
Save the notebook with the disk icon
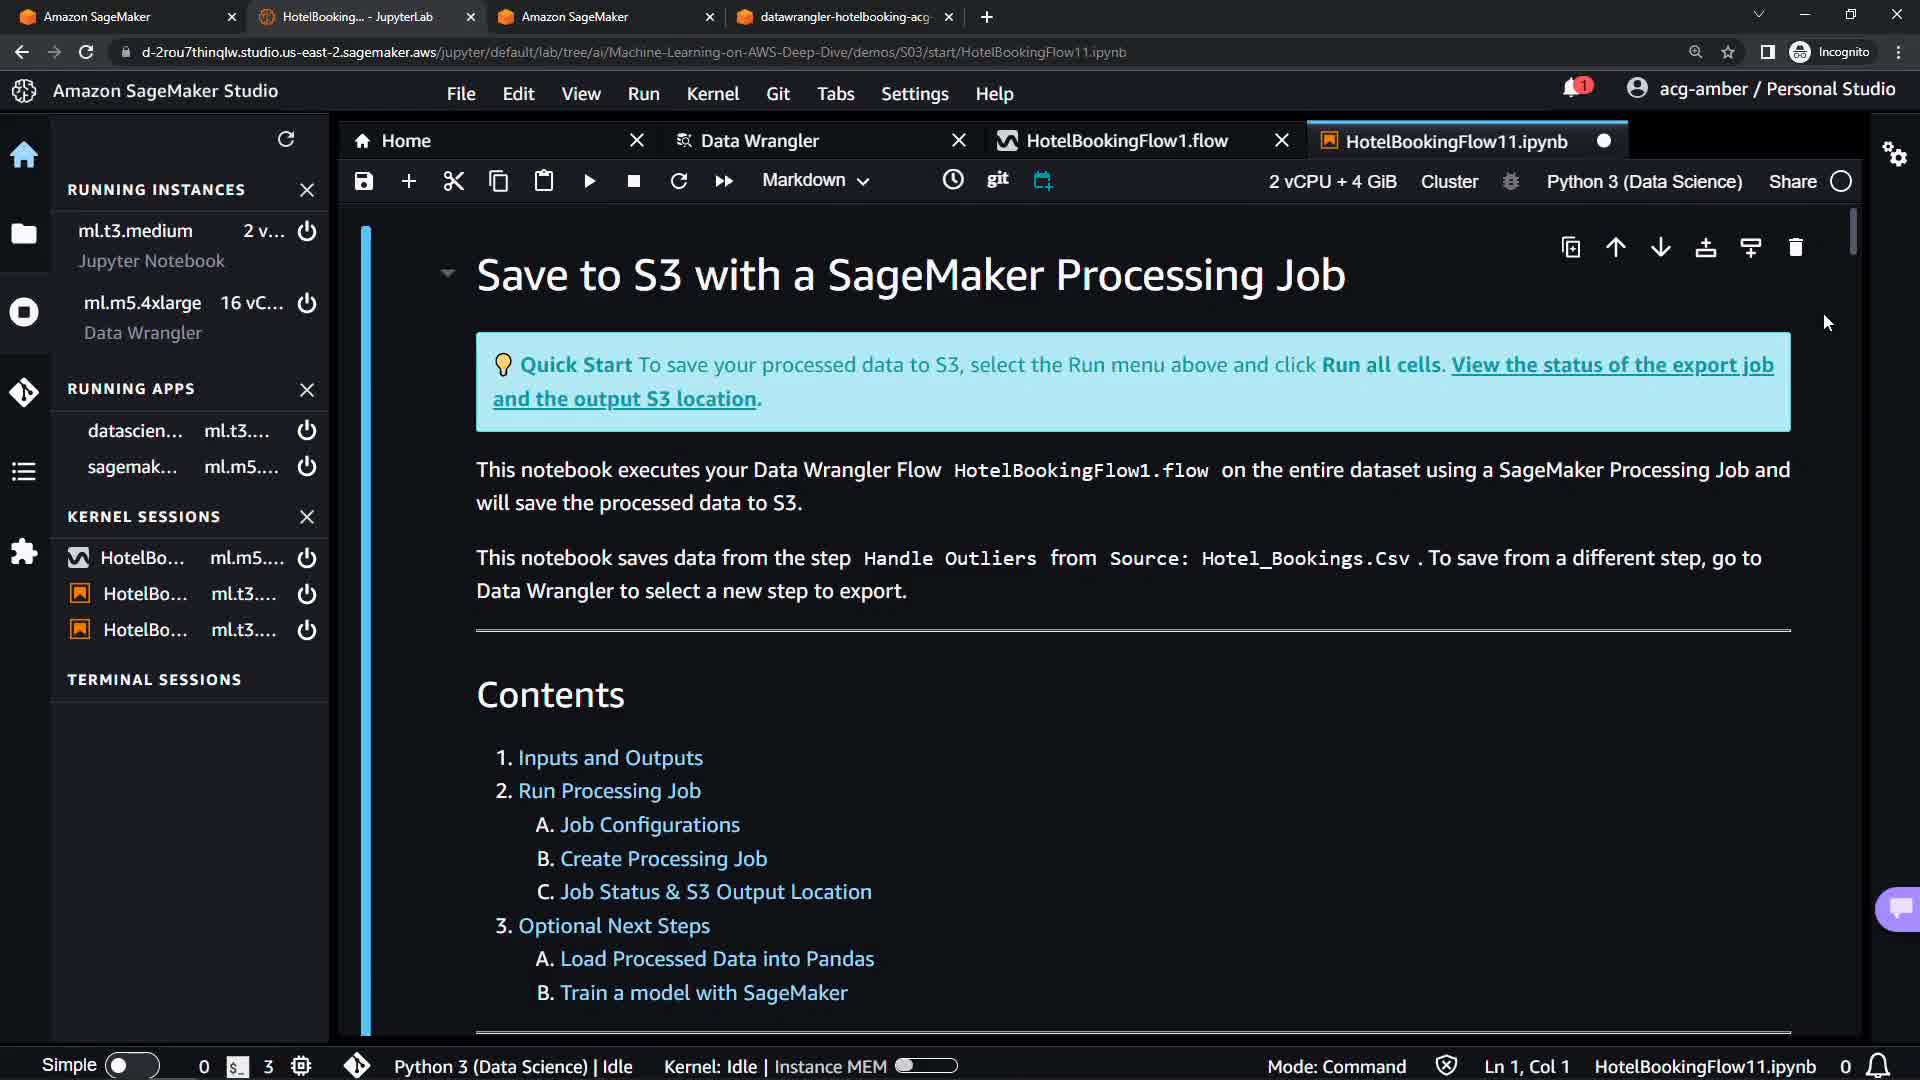point(364,181)
